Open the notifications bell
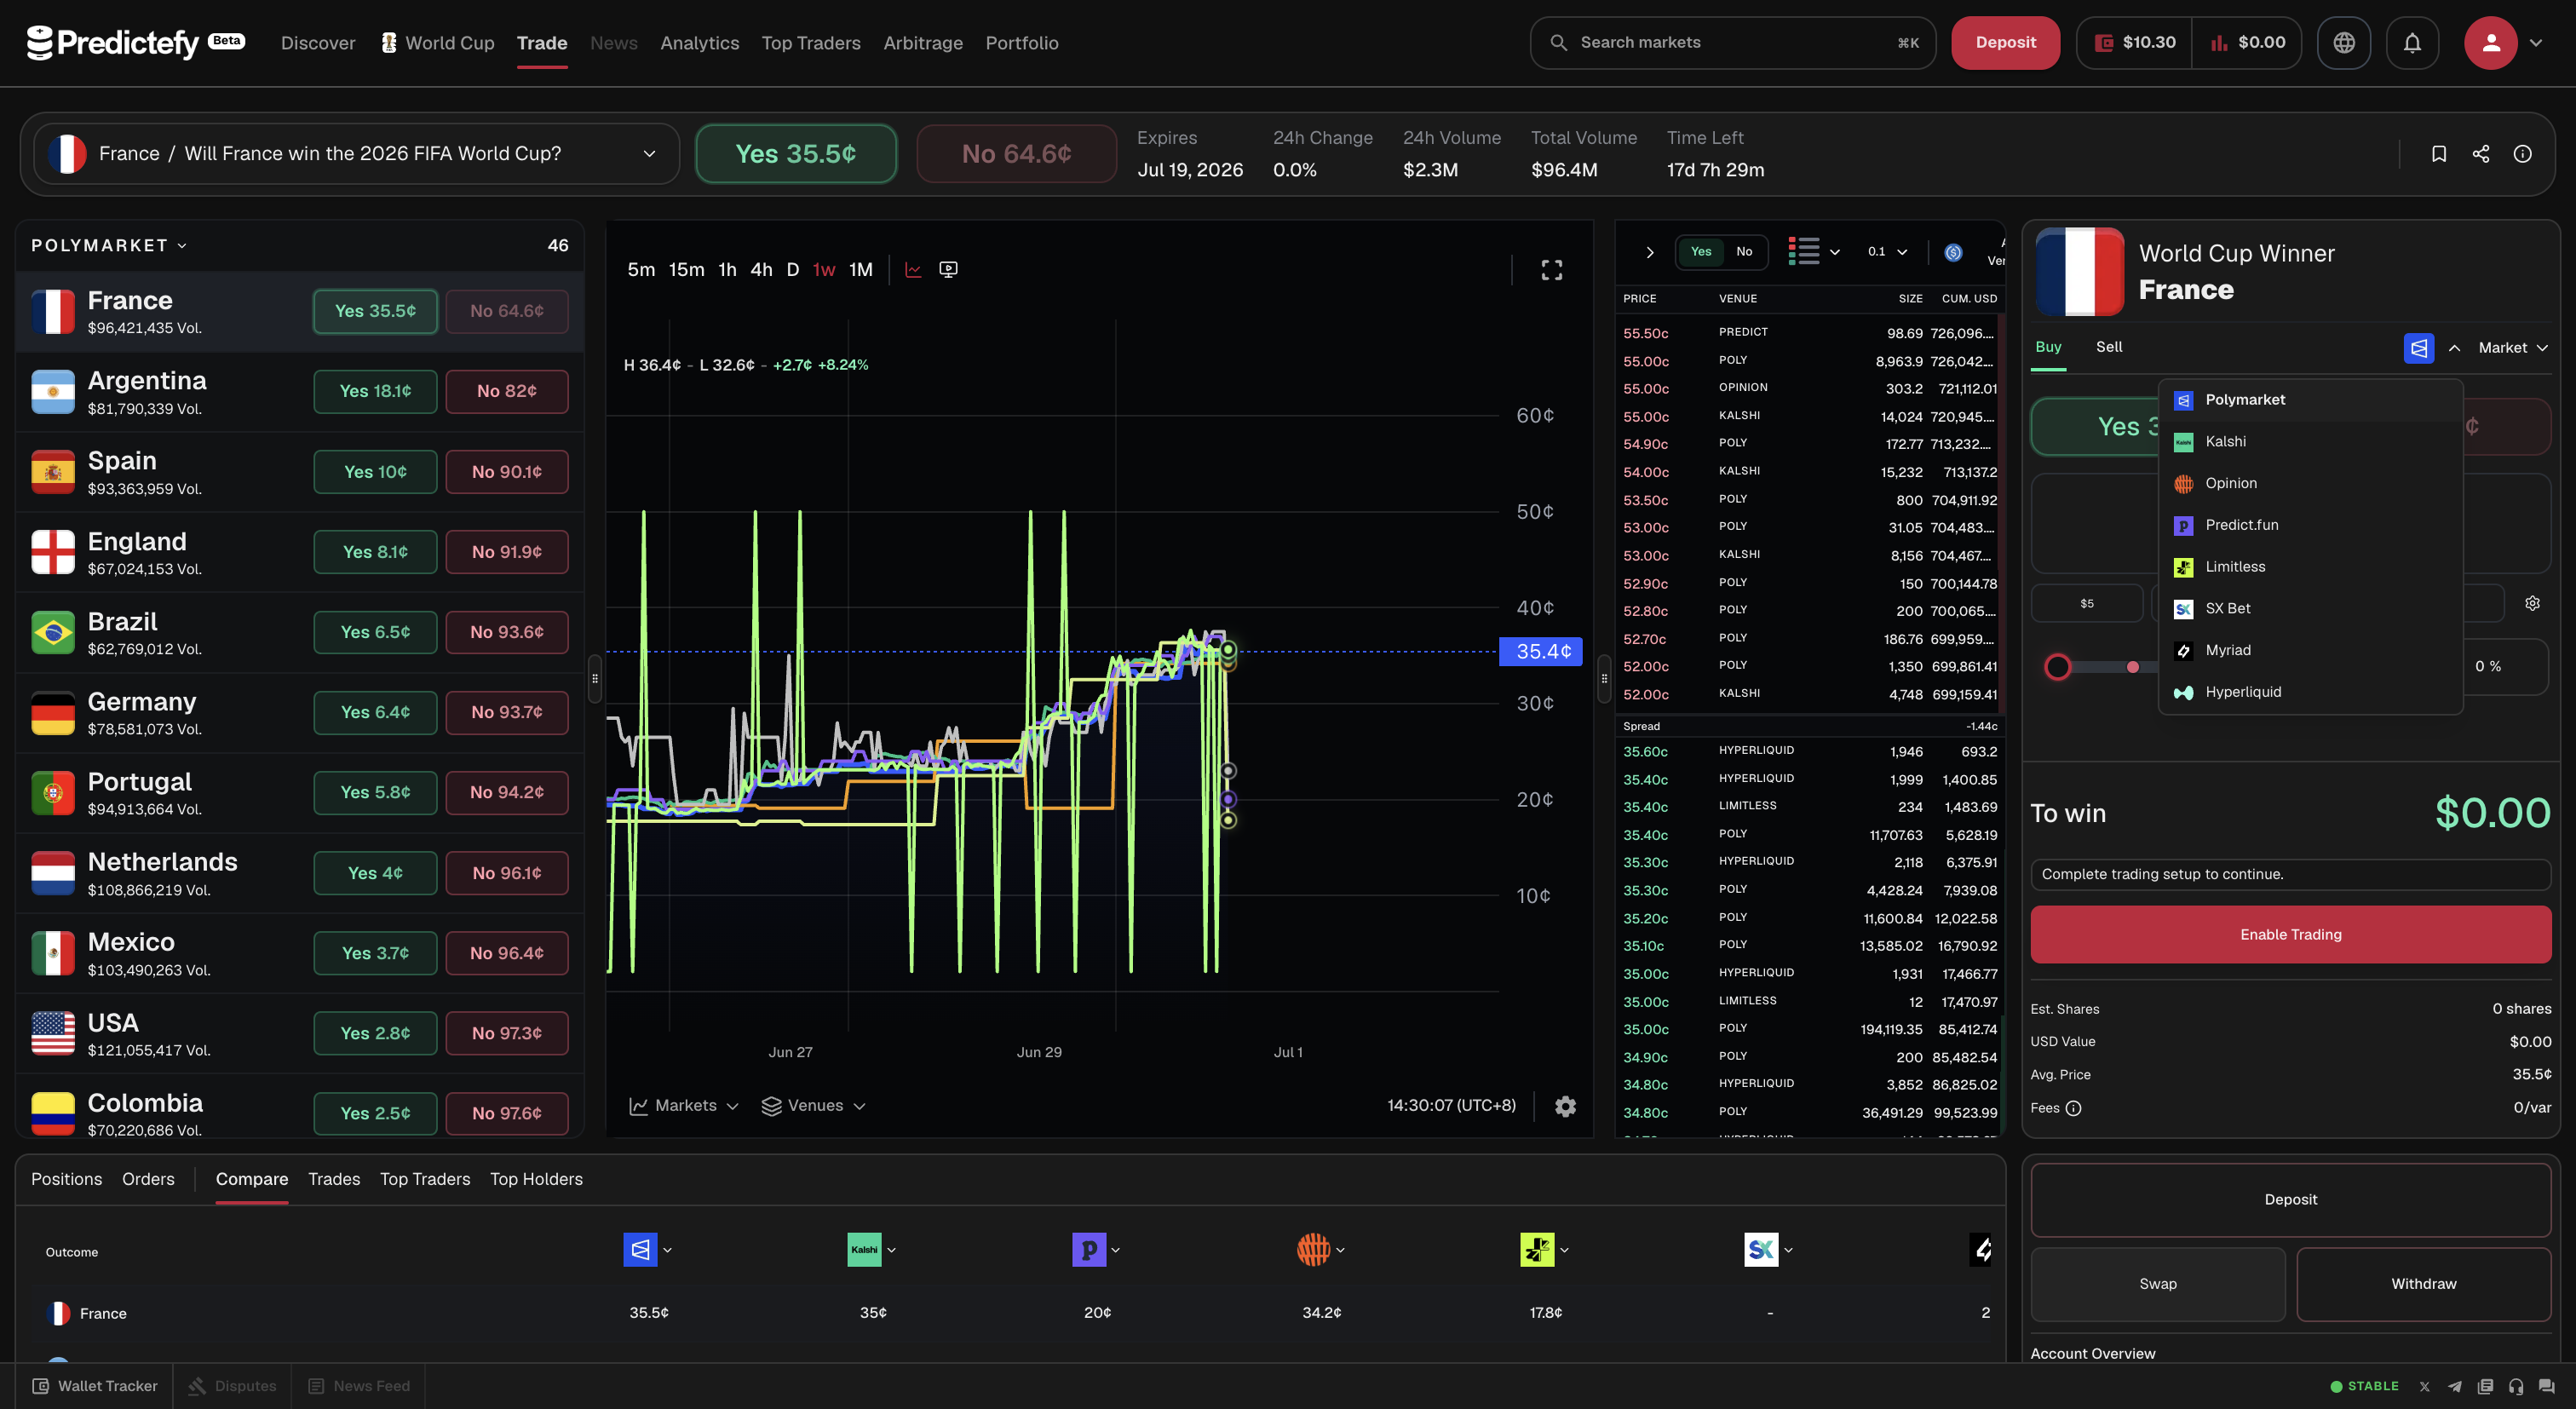2576x1409 pixels. tap(2412, 43)
